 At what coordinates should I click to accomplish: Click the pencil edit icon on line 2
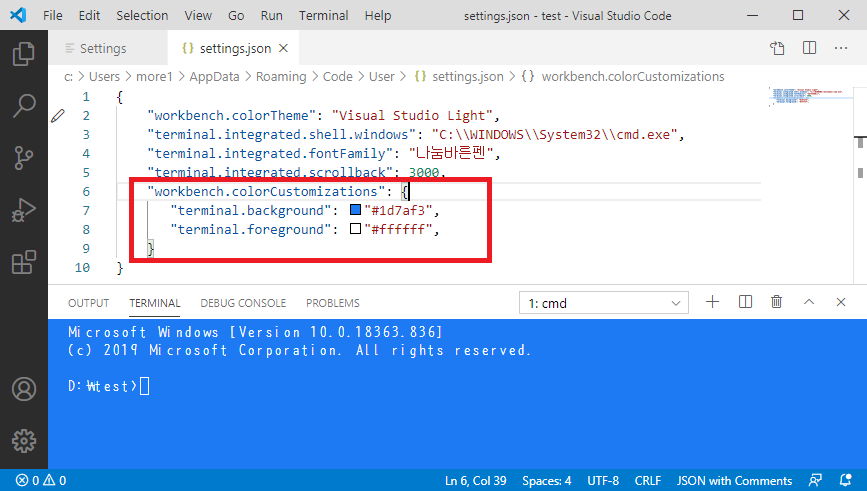tap(58, 116)
